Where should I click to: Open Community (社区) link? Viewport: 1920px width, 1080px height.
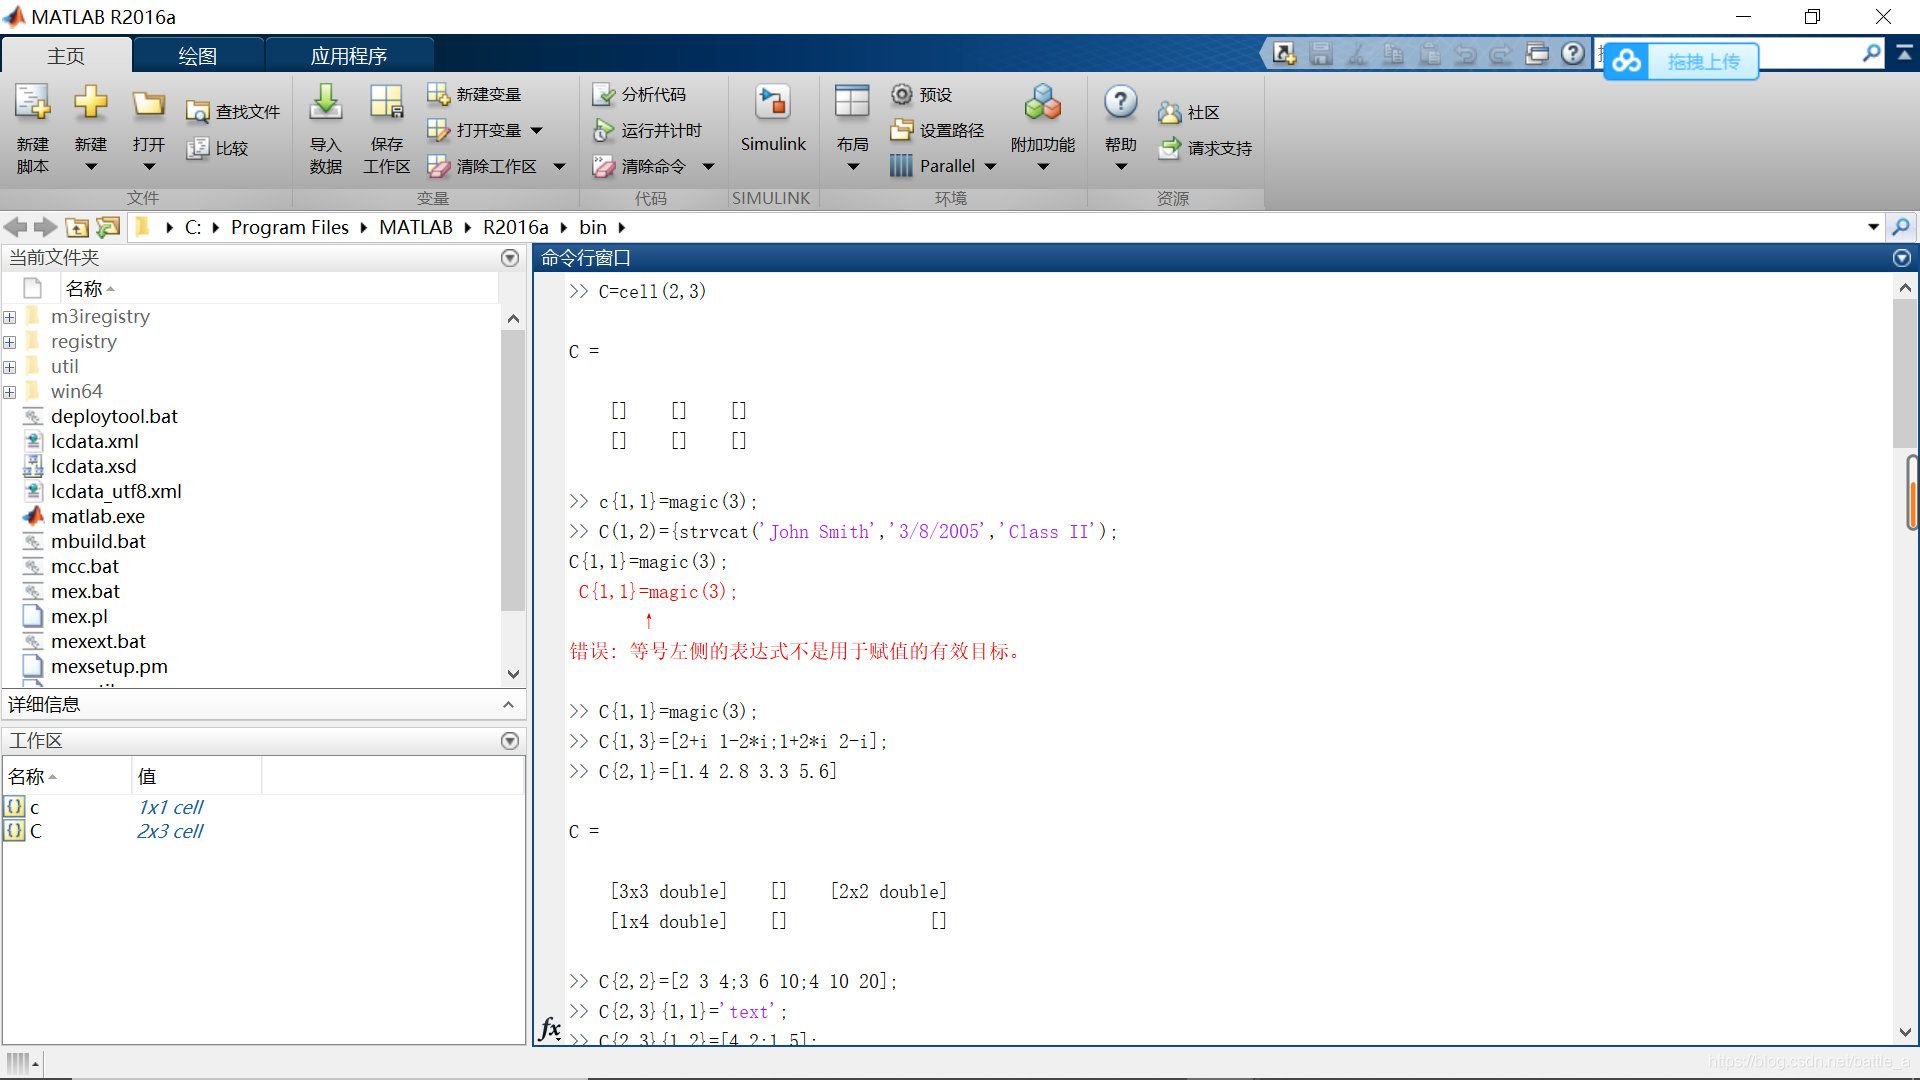[x=1189, y=112]
